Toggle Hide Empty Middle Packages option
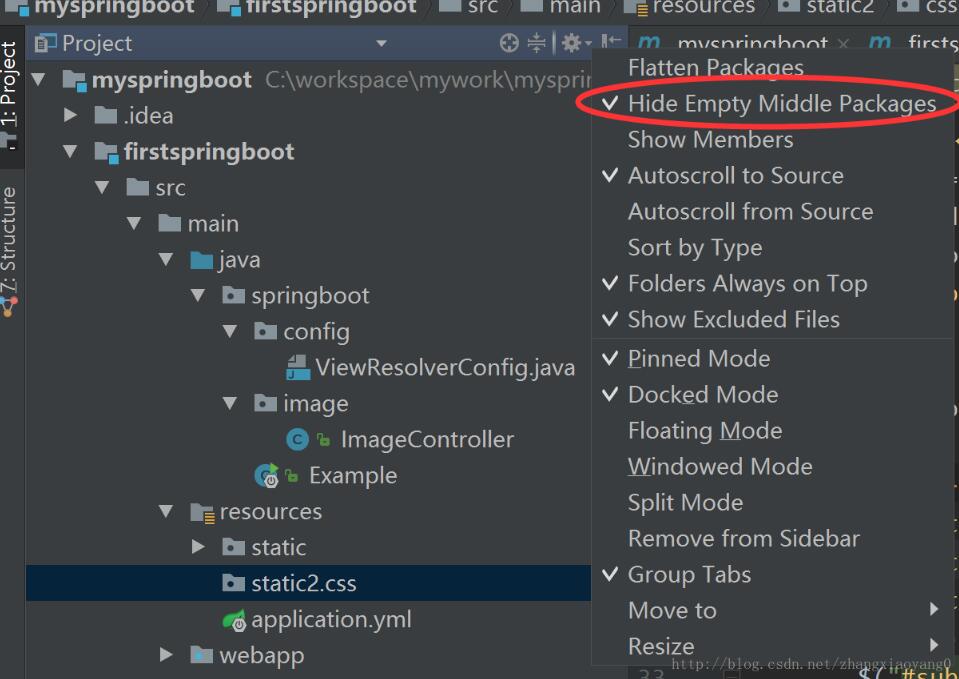Screen dimensions: 959x679 pyautogui.click(x=781, y=104)
